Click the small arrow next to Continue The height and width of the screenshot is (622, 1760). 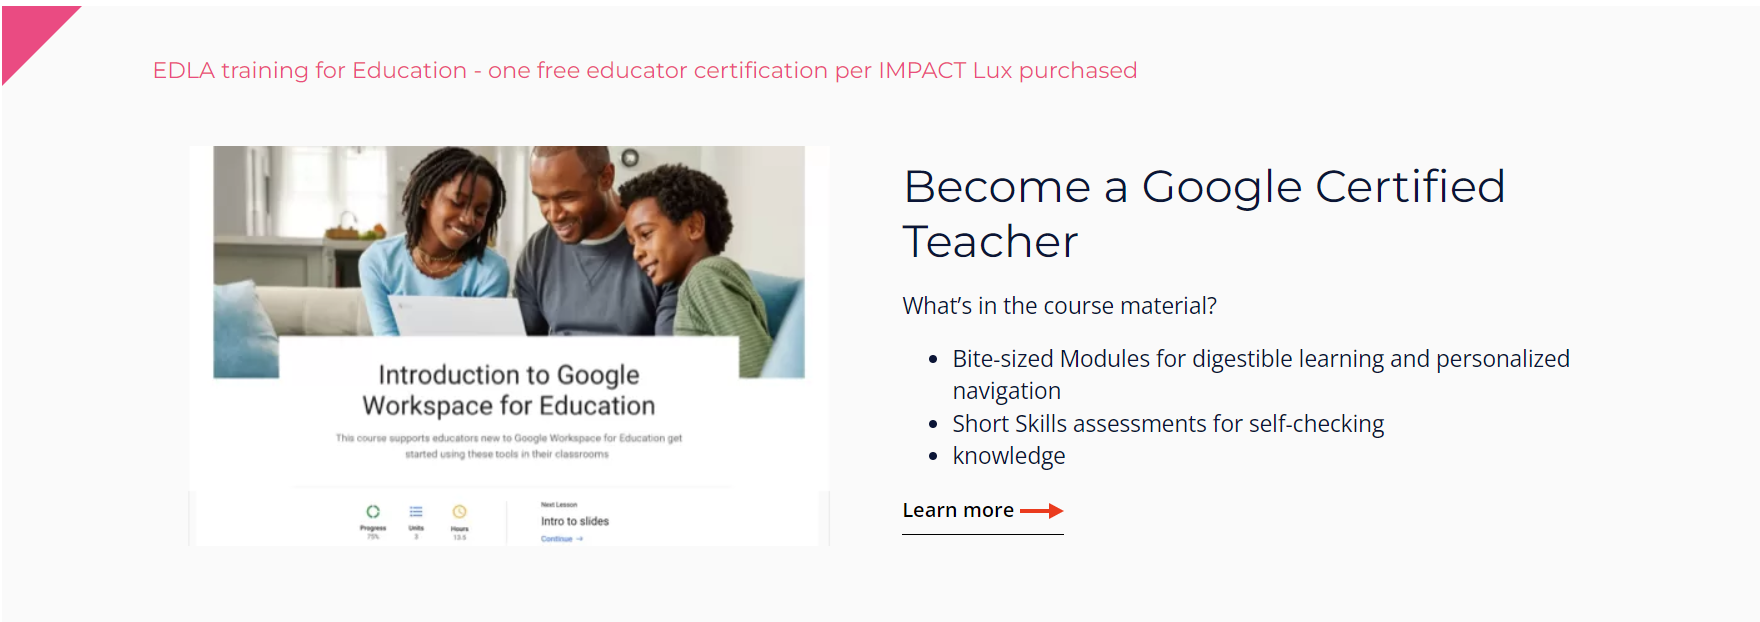pos(580,539)
